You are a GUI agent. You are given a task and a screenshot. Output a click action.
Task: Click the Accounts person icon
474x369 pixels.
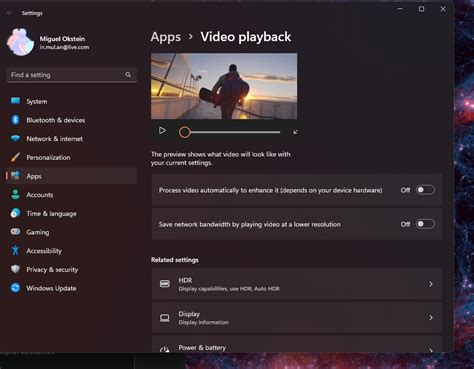[x=15, y=194]
